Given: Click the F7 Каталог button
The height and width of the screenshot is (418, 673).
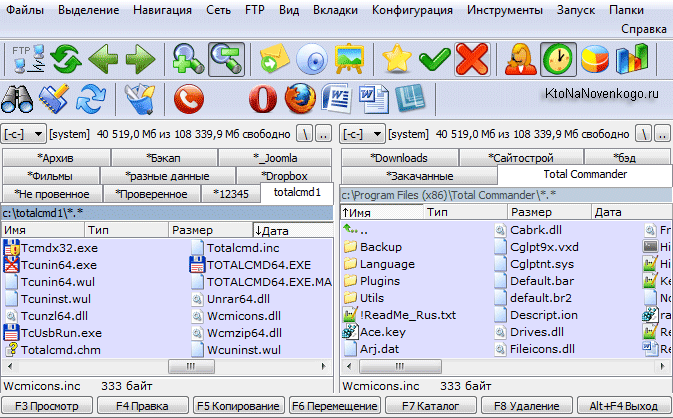Looking at the screenshot, I should tap(430, 406).
